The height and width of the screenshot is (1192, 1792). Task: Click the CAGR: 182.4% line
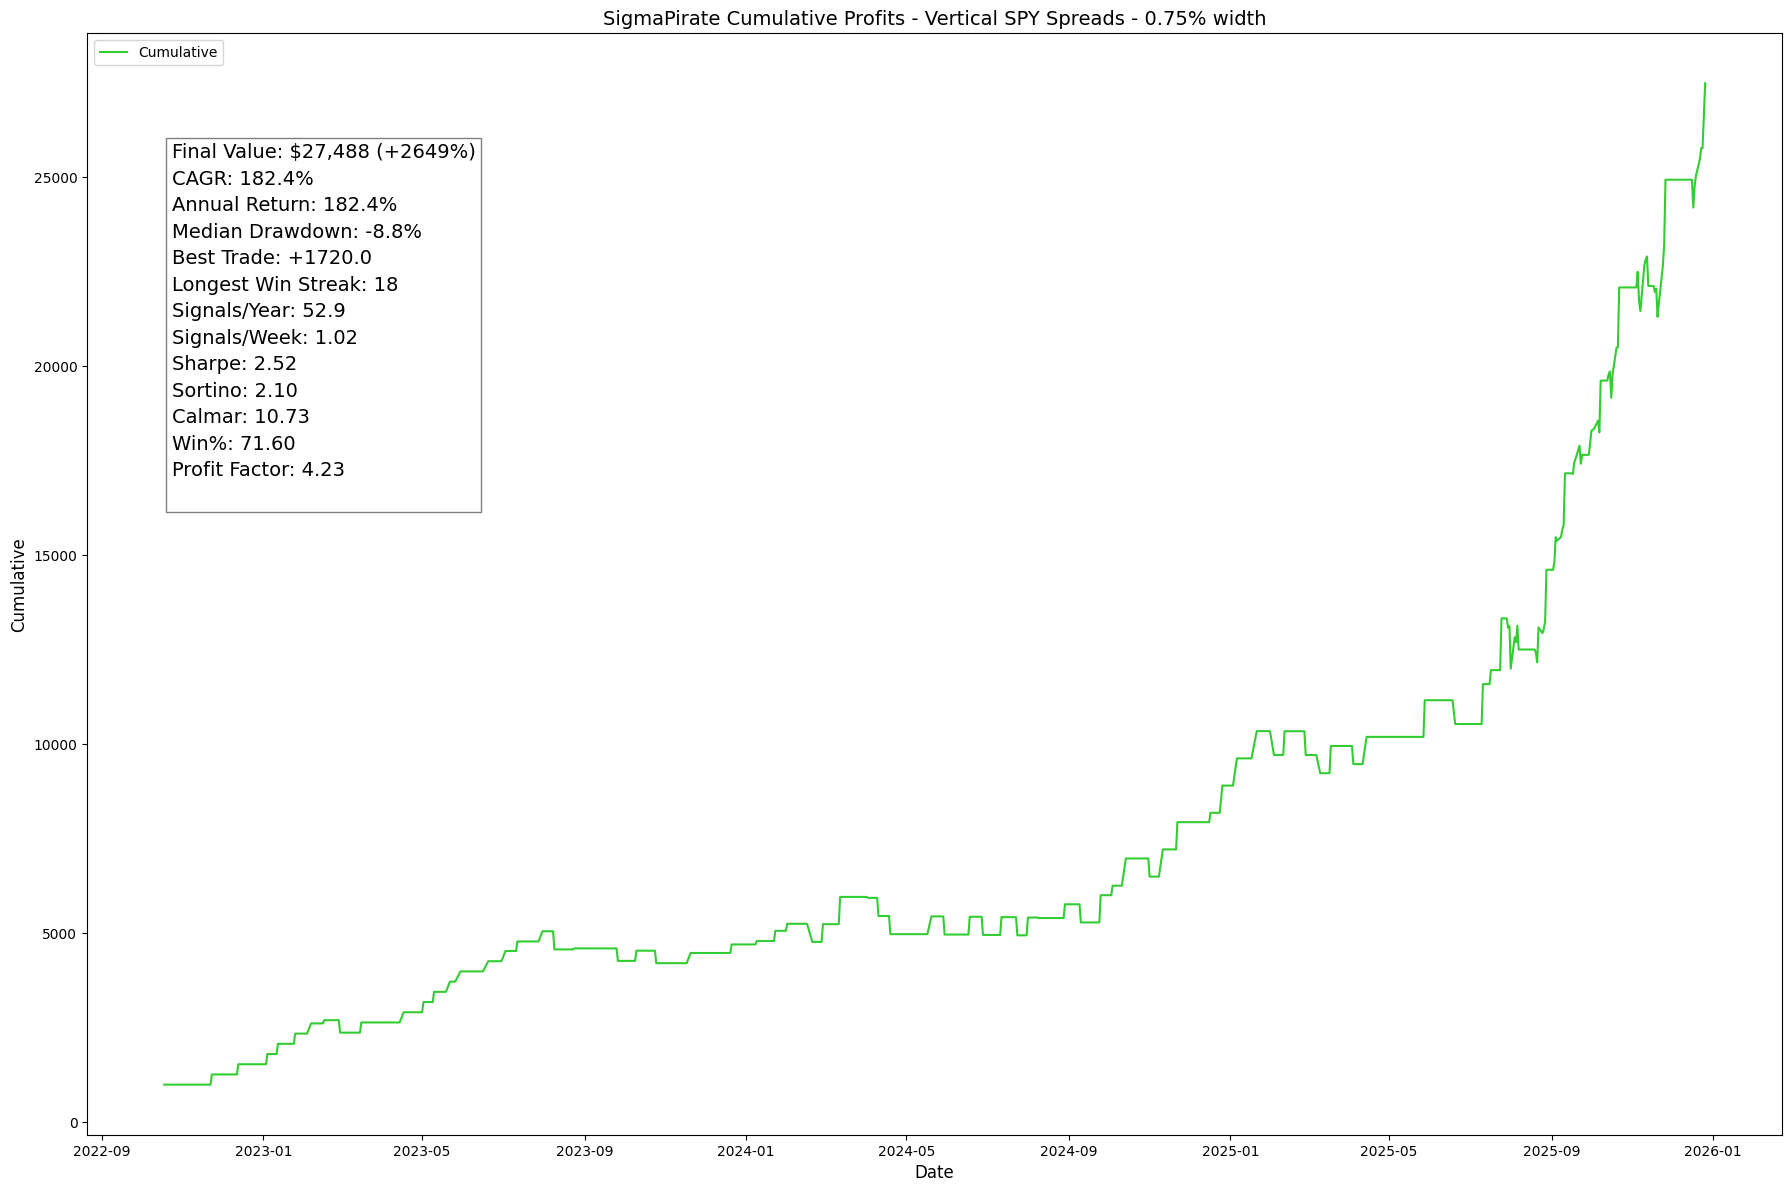click(x=242, y=179)
